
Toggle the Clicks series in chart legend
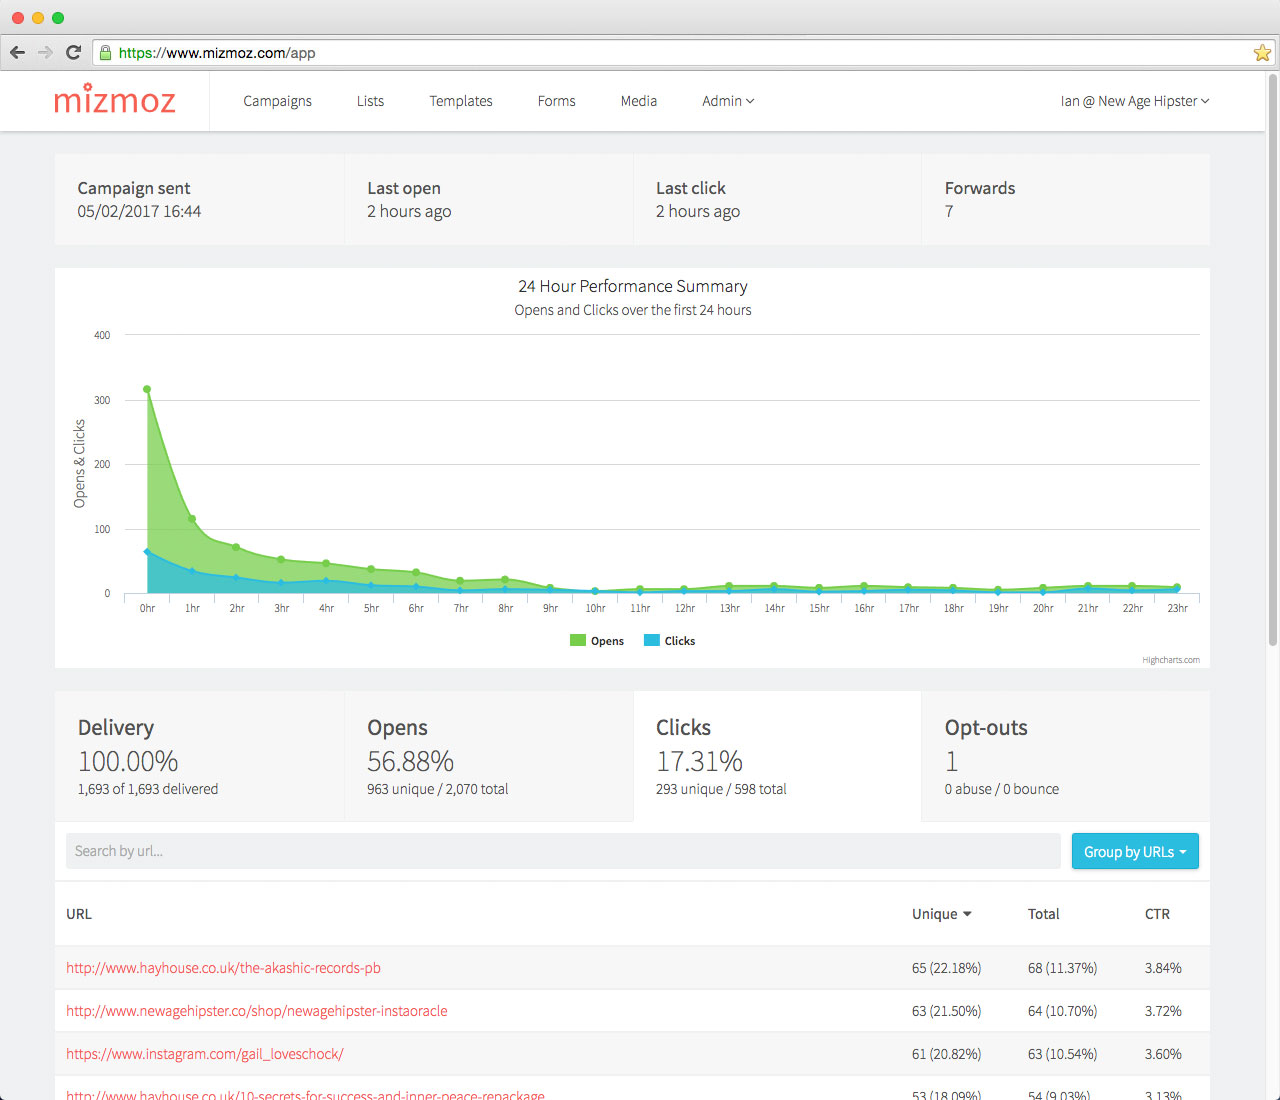tap(669, 640)
